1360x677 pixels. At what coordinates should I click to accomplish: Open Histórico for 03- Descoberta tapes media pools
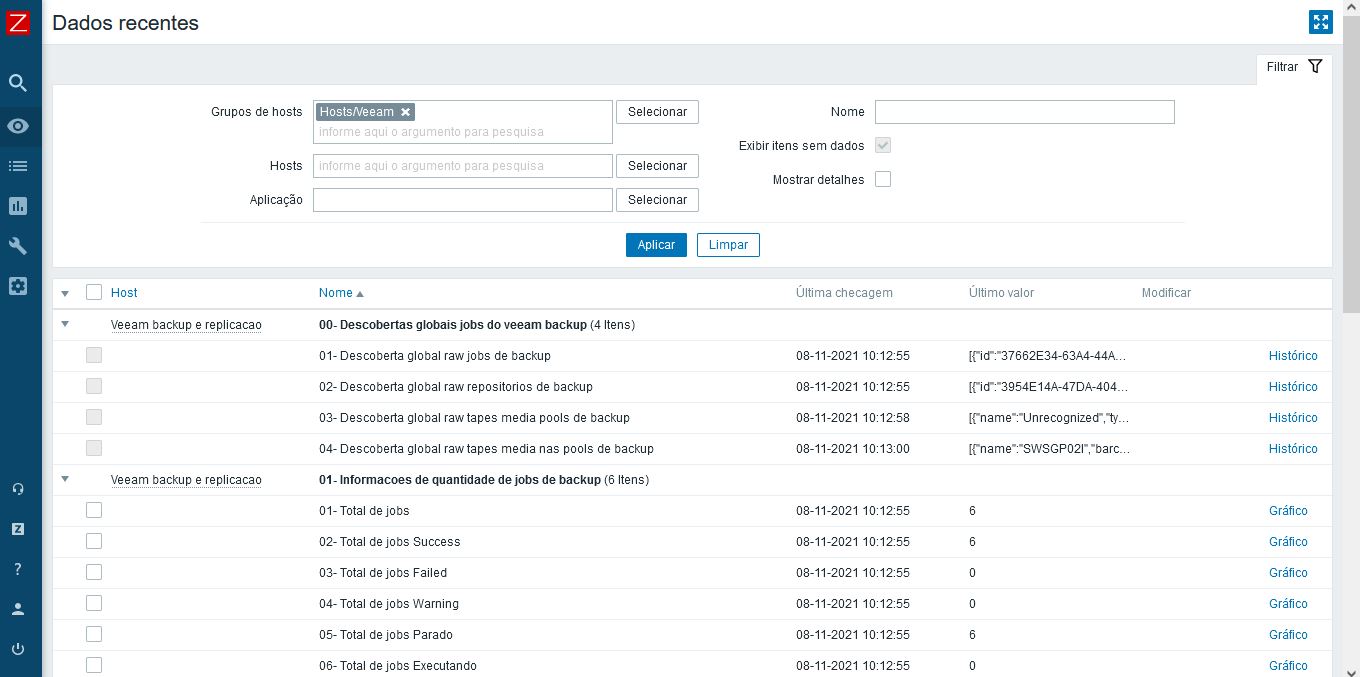tap(1293, 418)
